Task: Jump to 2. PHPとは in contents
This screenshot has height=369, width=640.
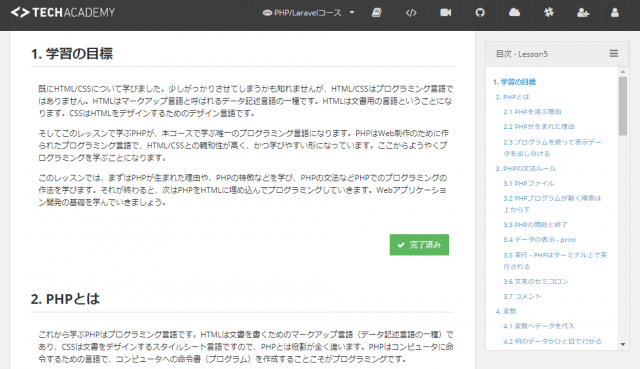Action: (512, 97)
